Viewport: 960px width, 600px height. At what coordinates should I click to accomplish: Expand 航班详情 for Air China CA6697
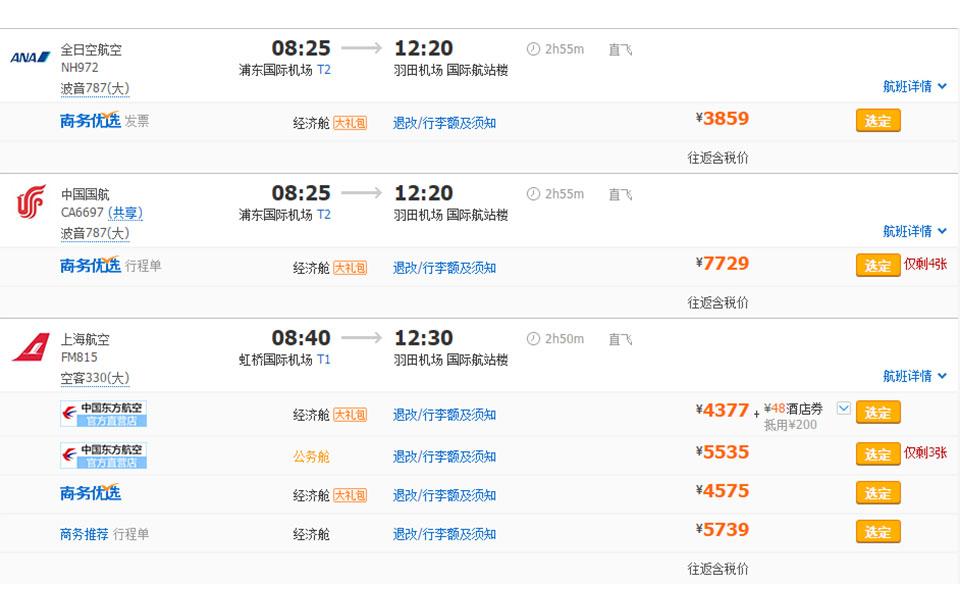tap(915, 231)
